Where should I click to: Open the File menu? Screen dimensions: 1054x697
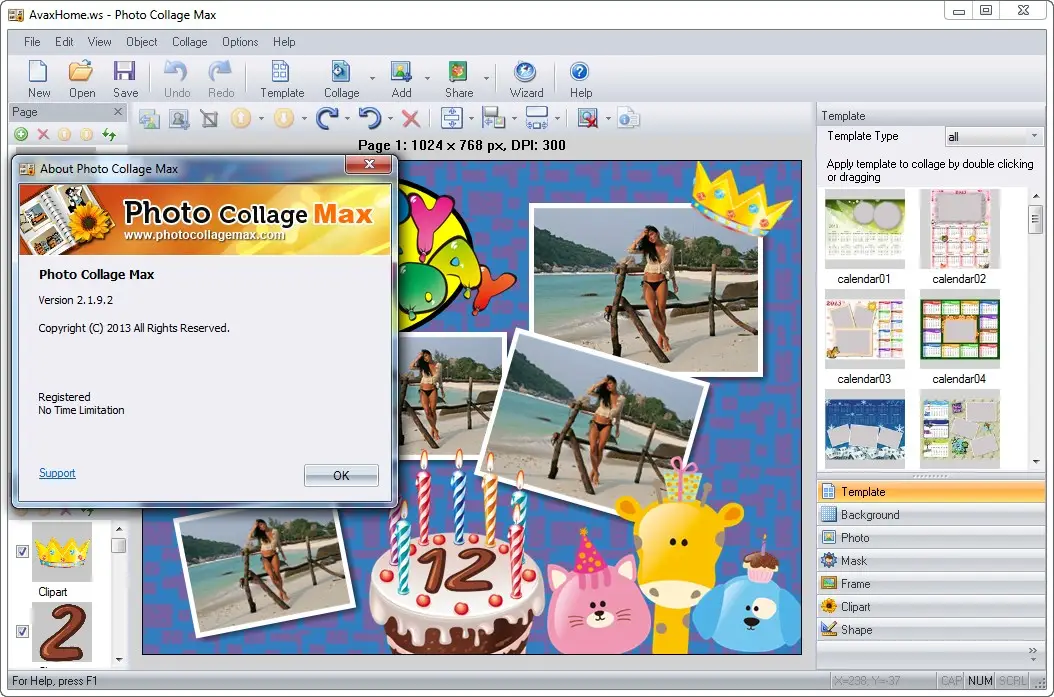pos(32,42)
